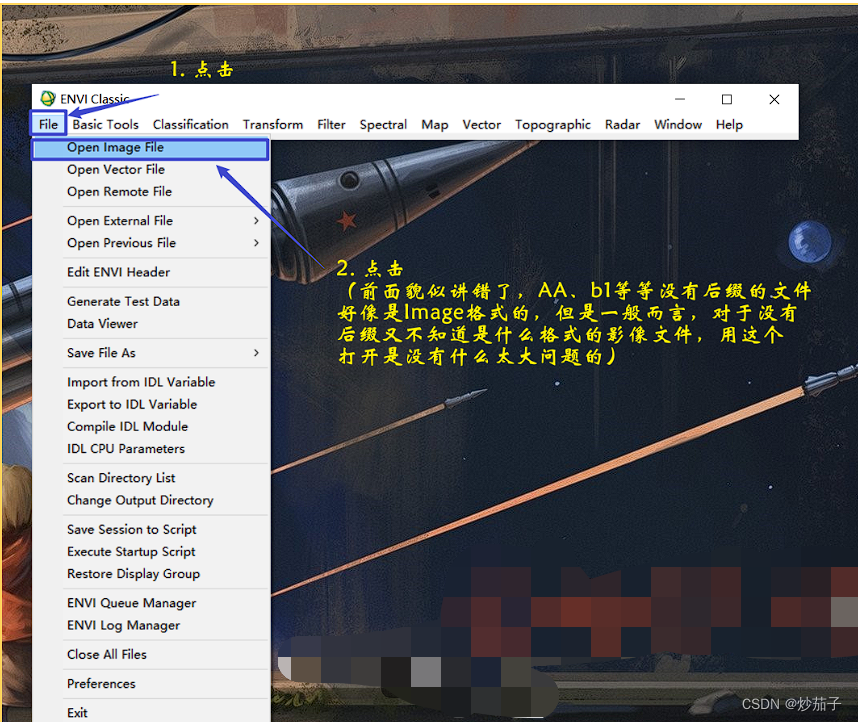Screen dimensions: 858x722
Task: Choose Scan Directory List
Action: (x=150, y=478)
